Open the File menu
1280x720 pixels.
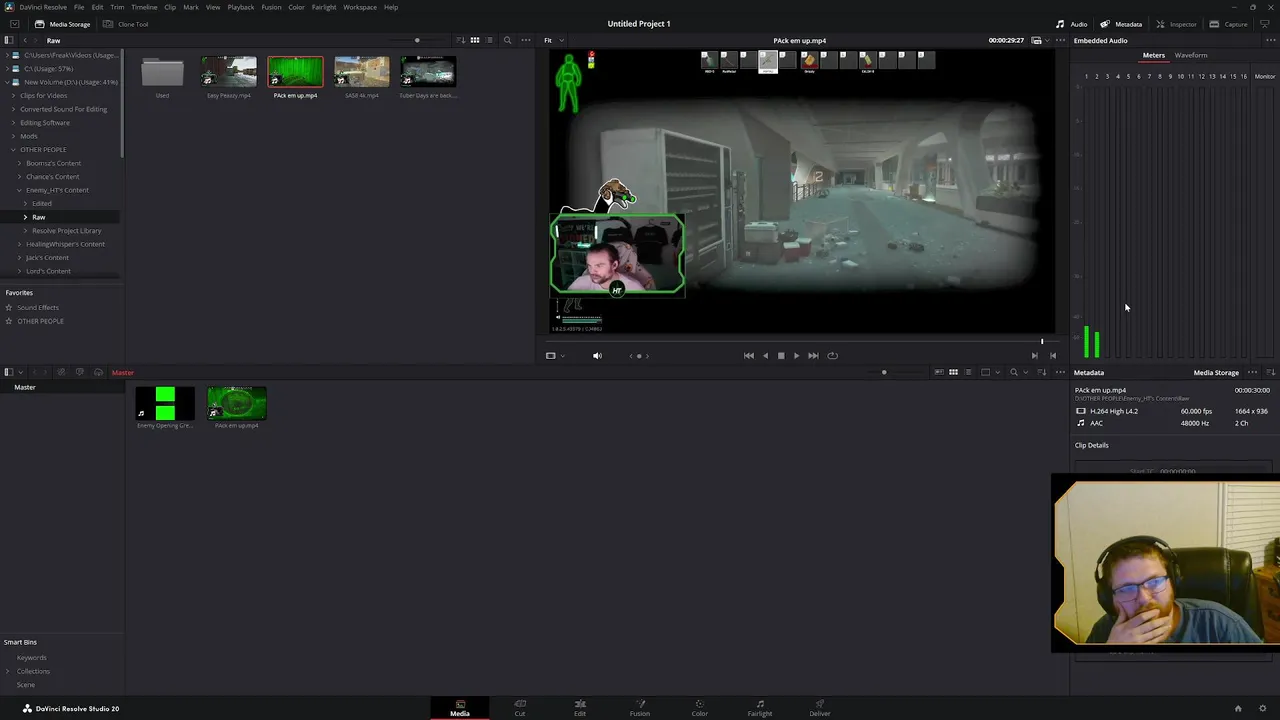tap(79, 7)
